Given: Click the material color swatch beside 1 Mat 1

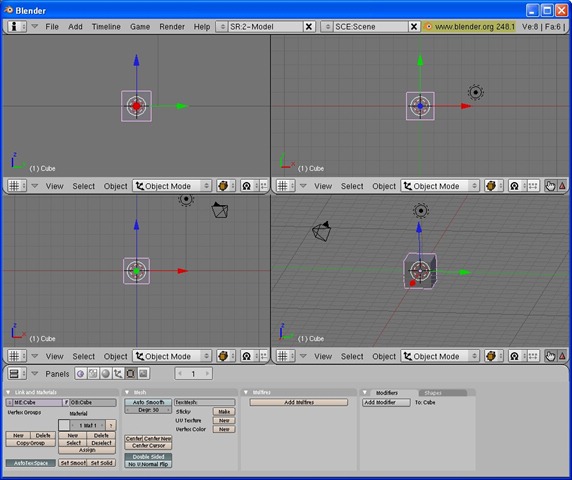Looking at the screenshot, I should point(64,425).
